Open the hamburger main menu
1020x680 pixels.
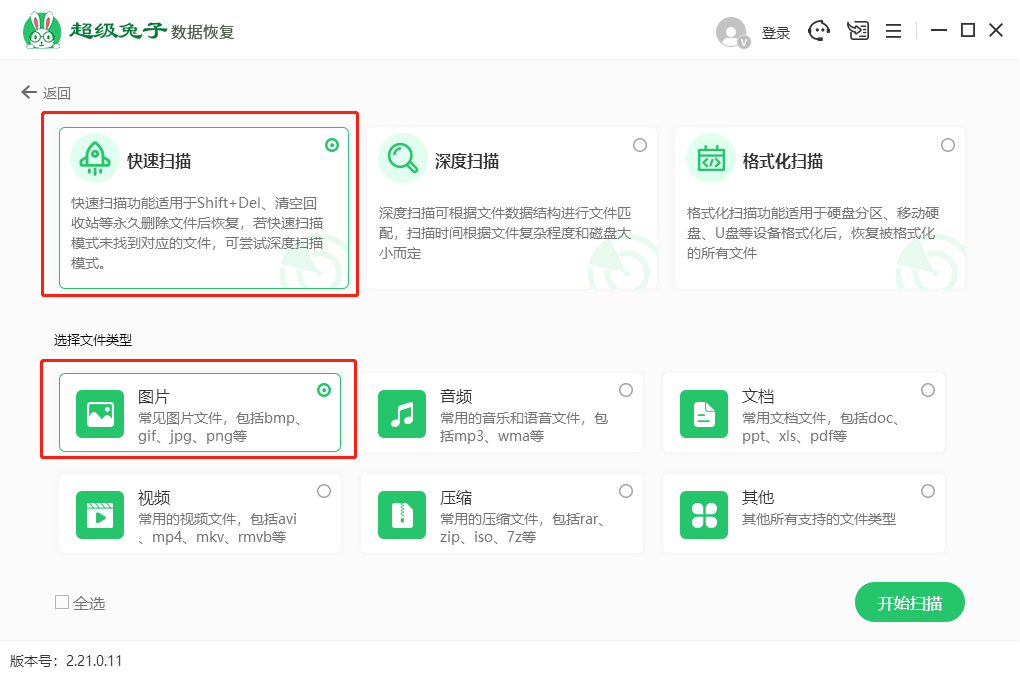pos(893,31)
